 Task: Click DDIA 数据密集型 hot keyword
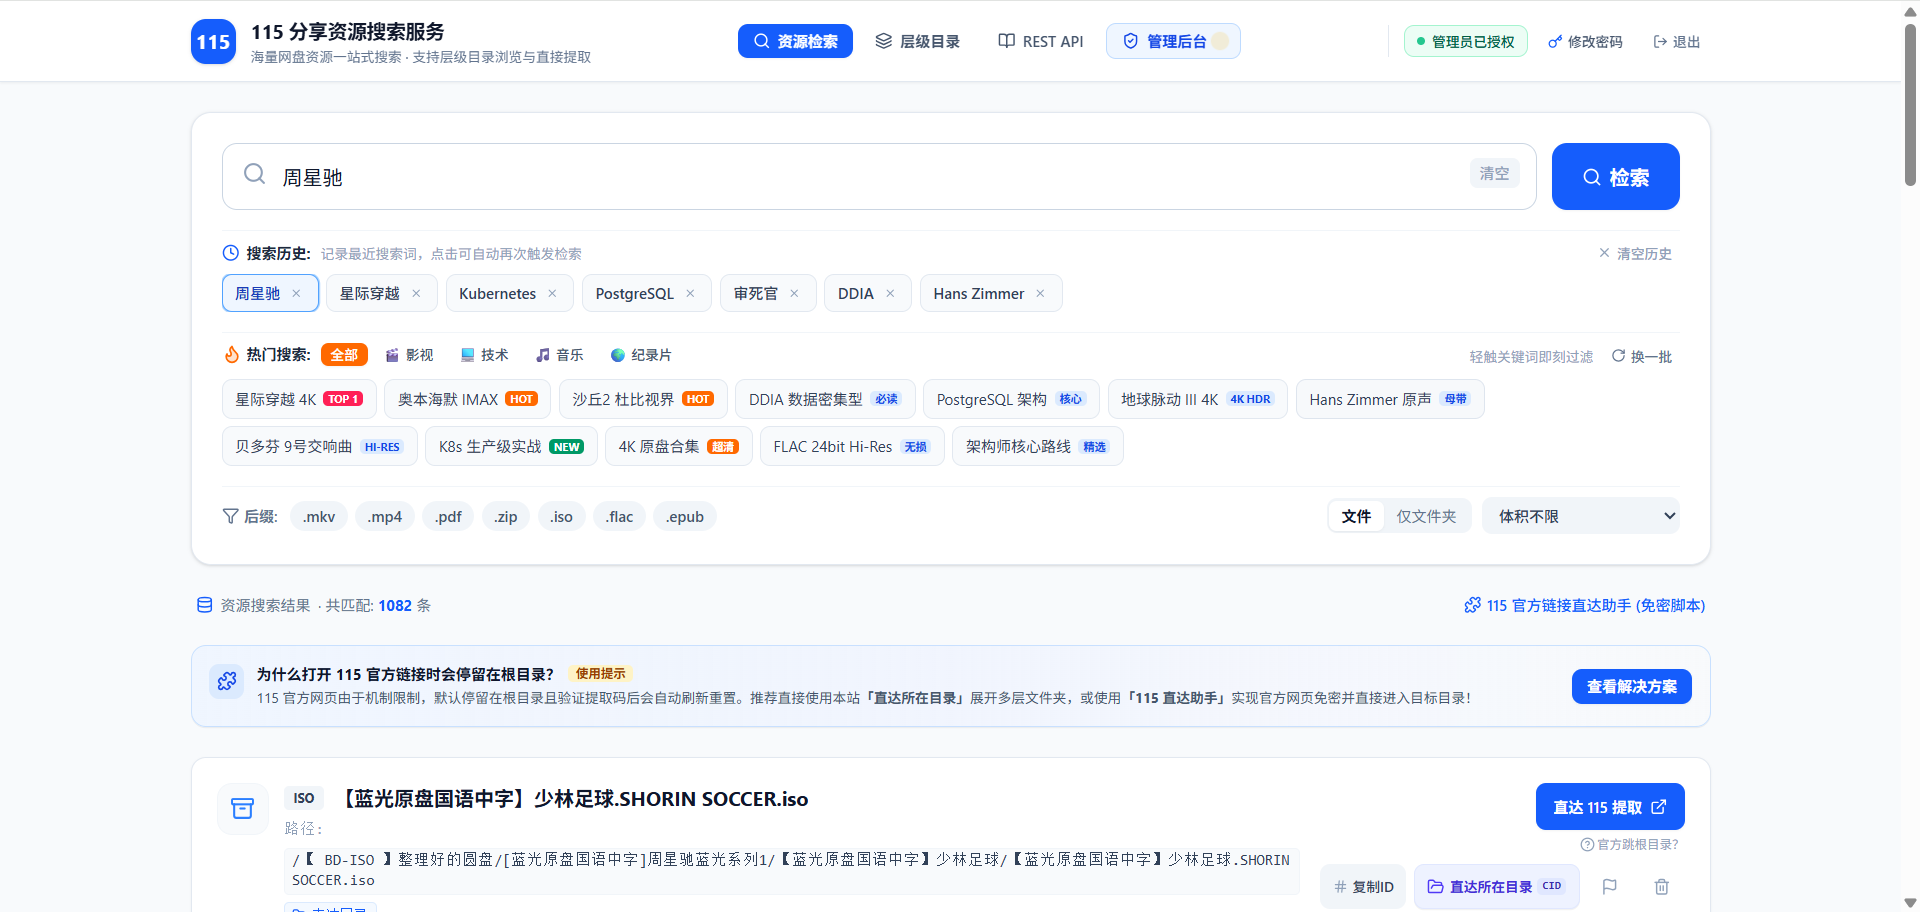[825, 399]
